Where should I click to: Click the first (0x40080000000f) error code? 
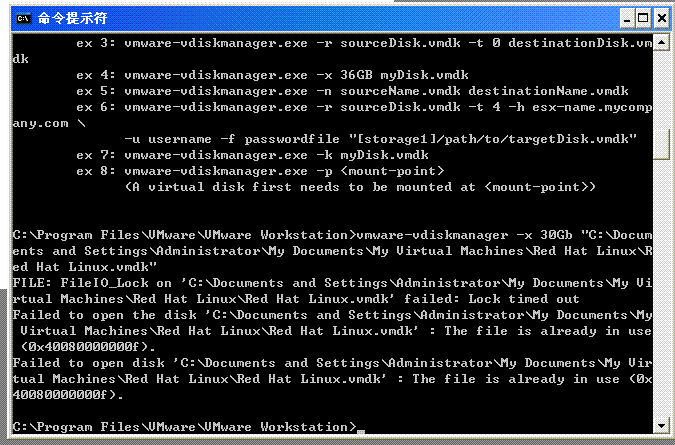88,347
